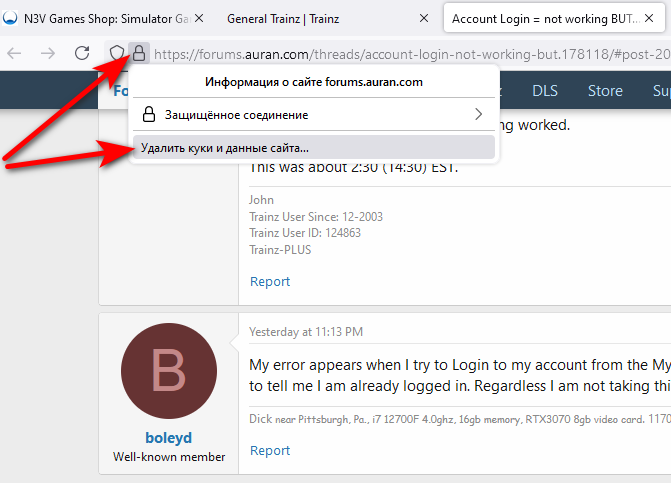Click the Информация о сайте forums.auran.com header

tap(314, 82)
